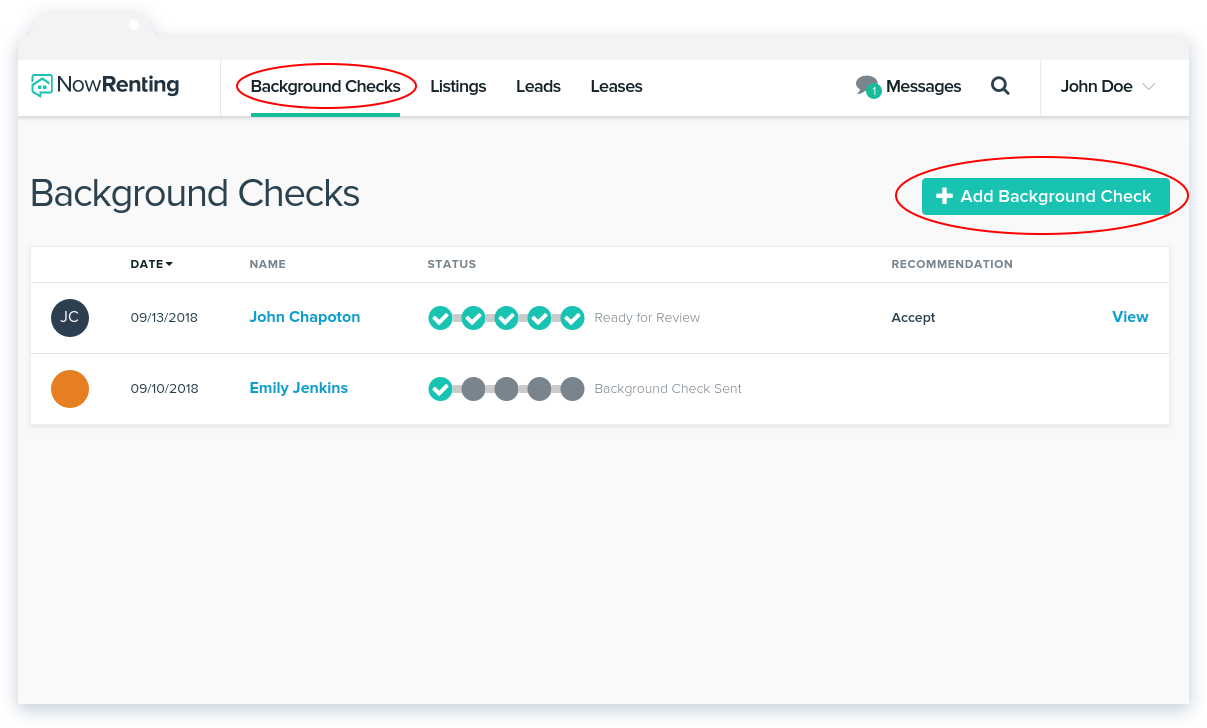Go to the Listings tab
The image size is (1207, 728).
pyautogui.click(x=458, y=86)
